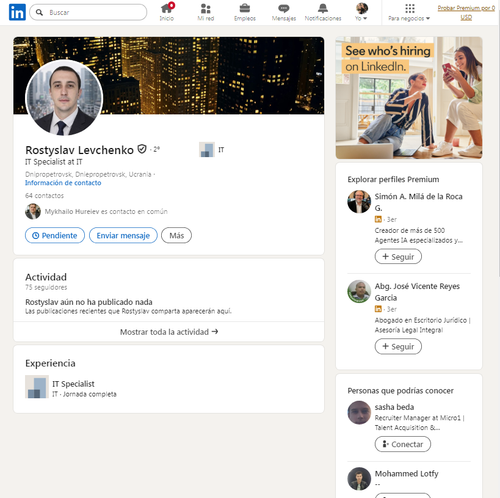Expand the Para negocios grid menu

click(409, 12)
